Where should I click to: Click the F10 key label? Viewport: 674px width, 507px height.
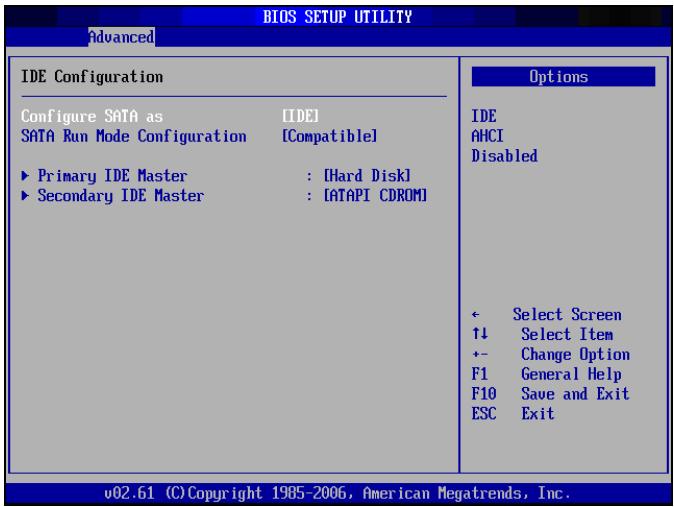tap(484, 393)
